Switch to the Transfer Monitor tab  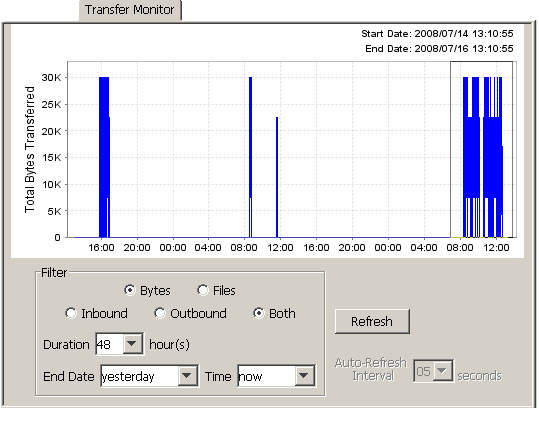coord(130,10)
